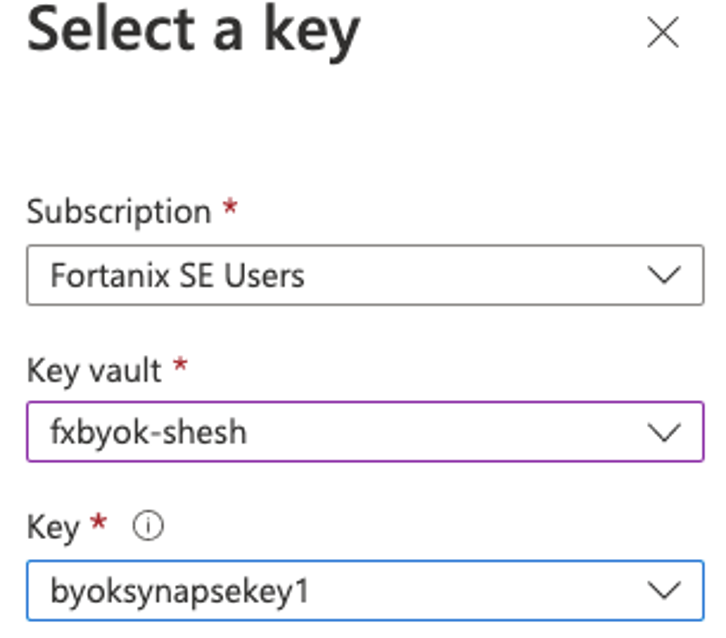Screen dimensions: 726x638
Task: Open the Fortanix SE Users subscription combo box
Action: (365, 275)
